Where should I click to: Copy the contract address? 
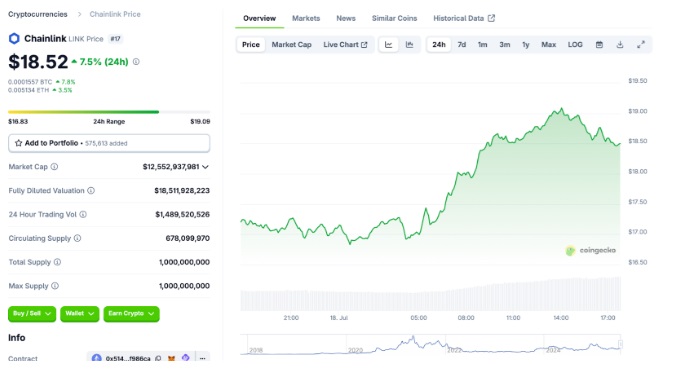pos(158,358)
